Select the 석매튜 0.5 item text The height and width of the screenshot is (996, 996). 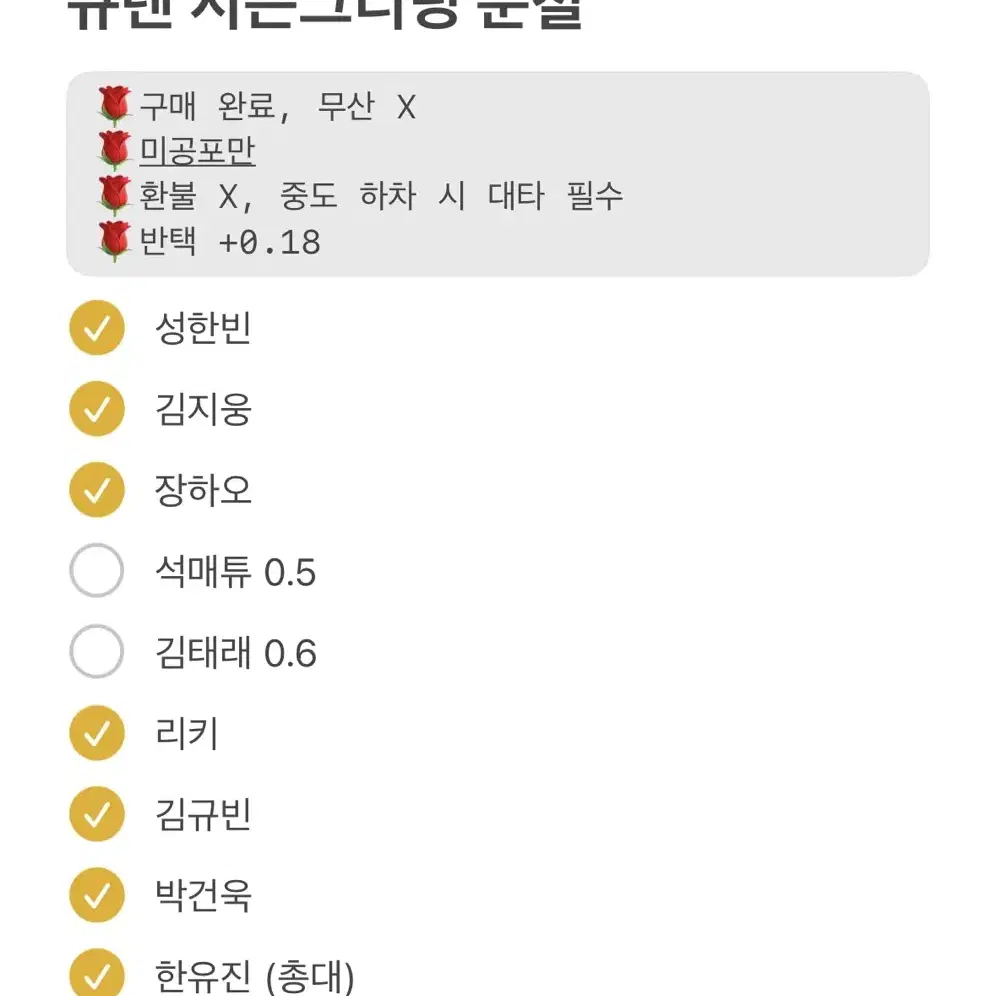coord(236,572)
